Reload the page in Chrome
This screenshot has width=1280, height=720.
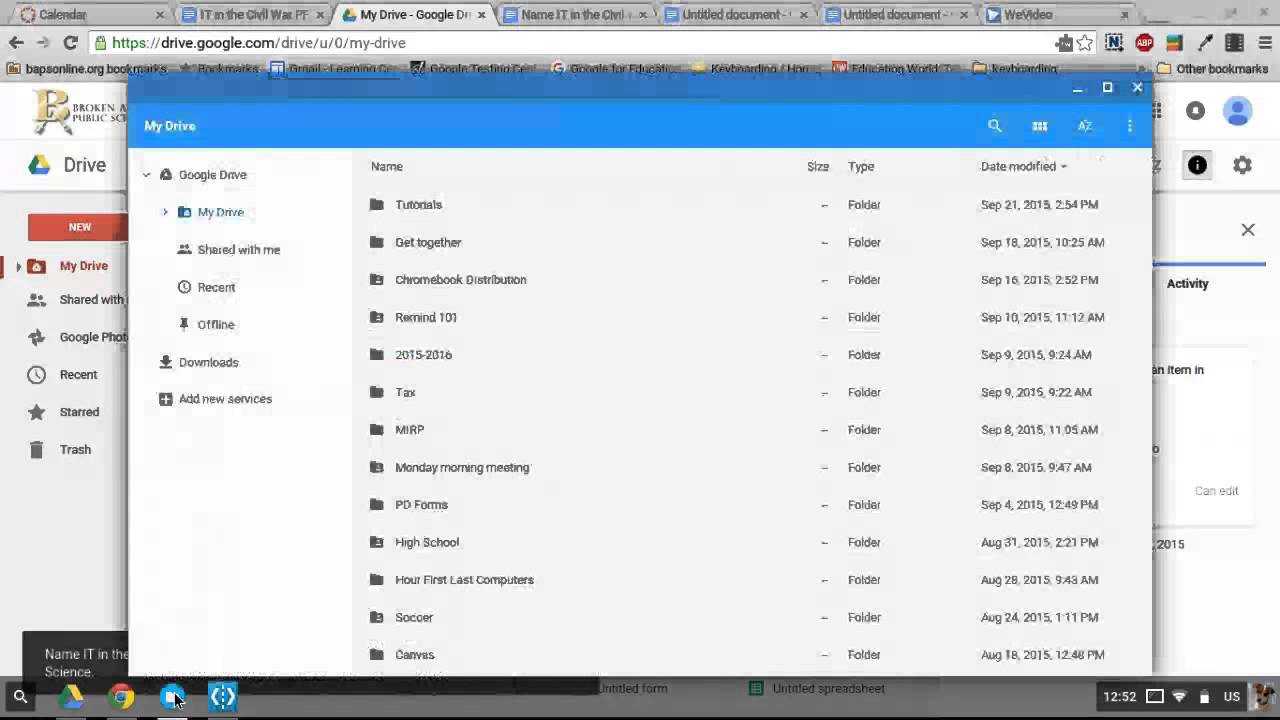pyautogui.click(x=70, y=43)
